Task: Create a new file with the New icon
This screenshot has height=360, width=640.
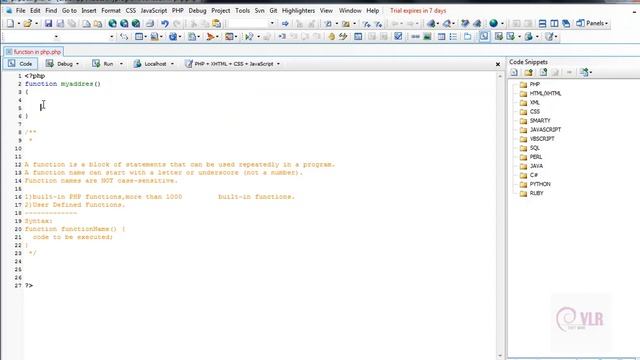Action: pyautogui.click(x=10, y=24)
